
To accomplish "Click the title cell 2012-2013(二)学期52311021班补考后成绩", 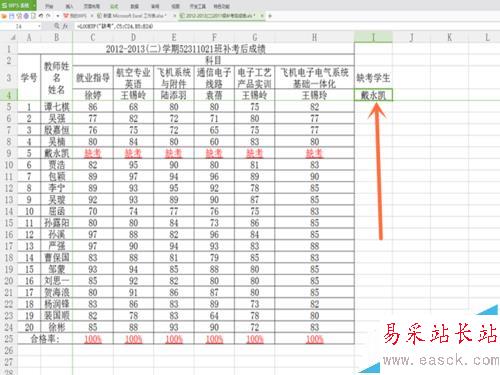I will coord(186,49).
